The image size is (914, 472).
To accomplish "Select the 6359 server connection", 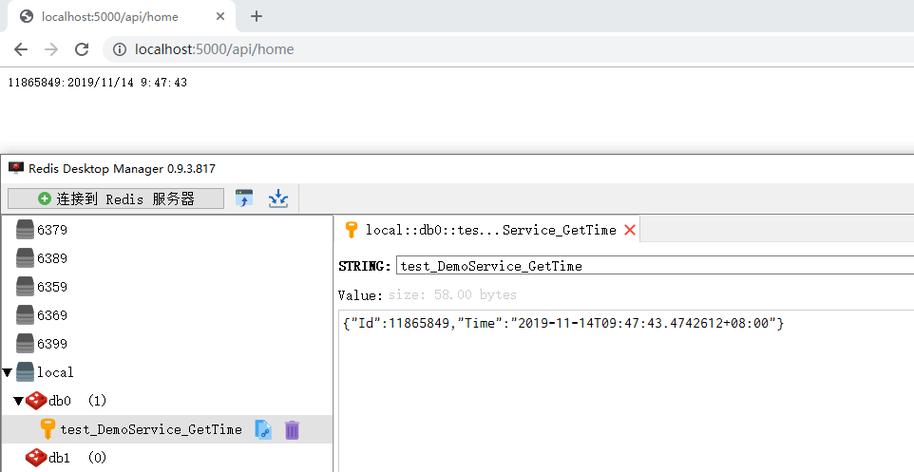I will 52,287.
